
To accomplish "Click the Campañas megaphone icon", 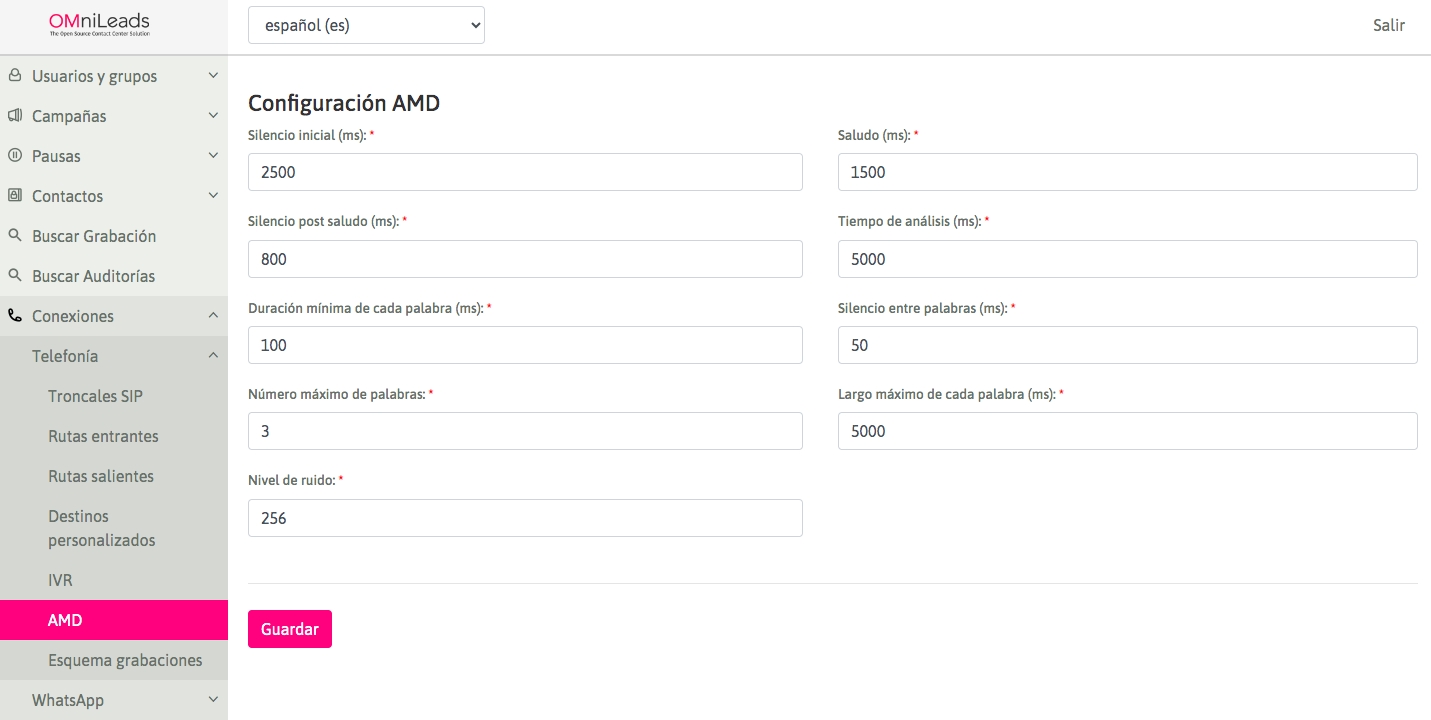I will (x=15, y=115).
